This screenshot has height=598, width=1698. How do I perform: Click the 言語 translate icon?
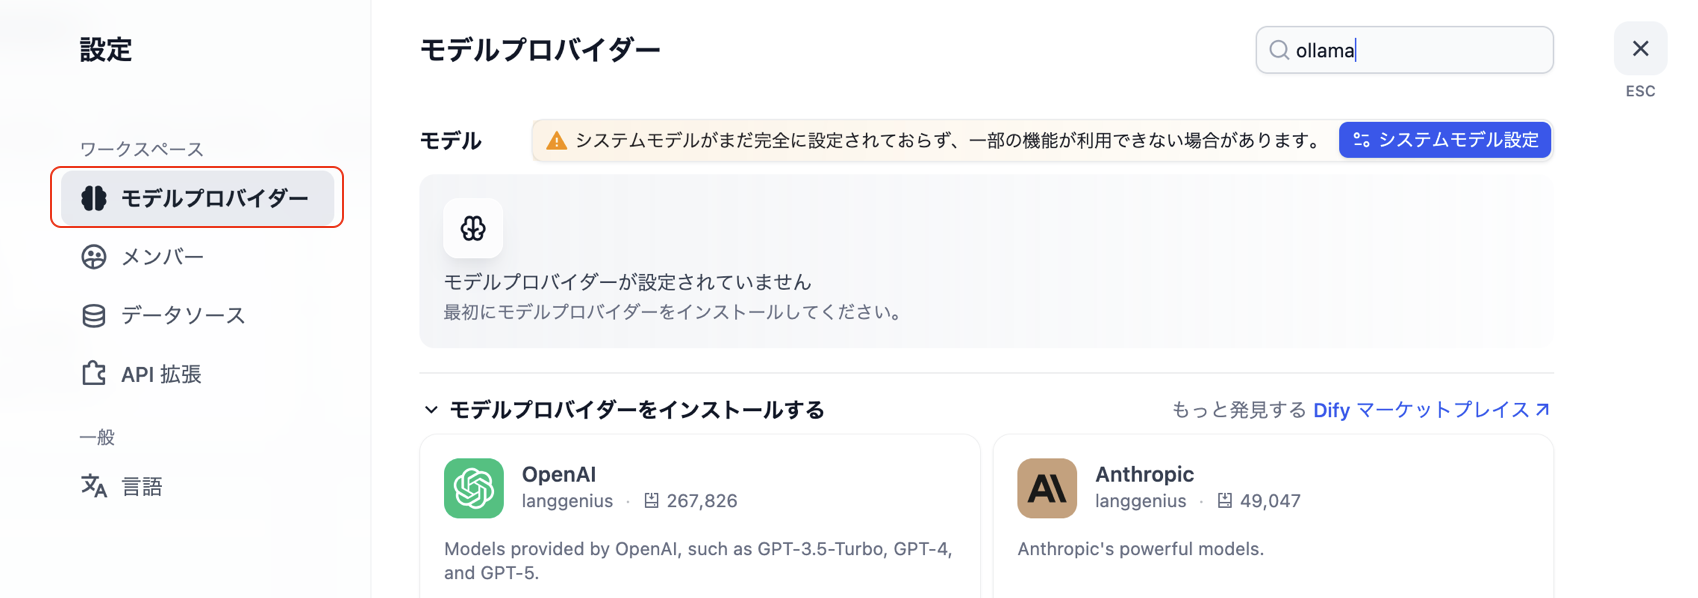[94, 486]
